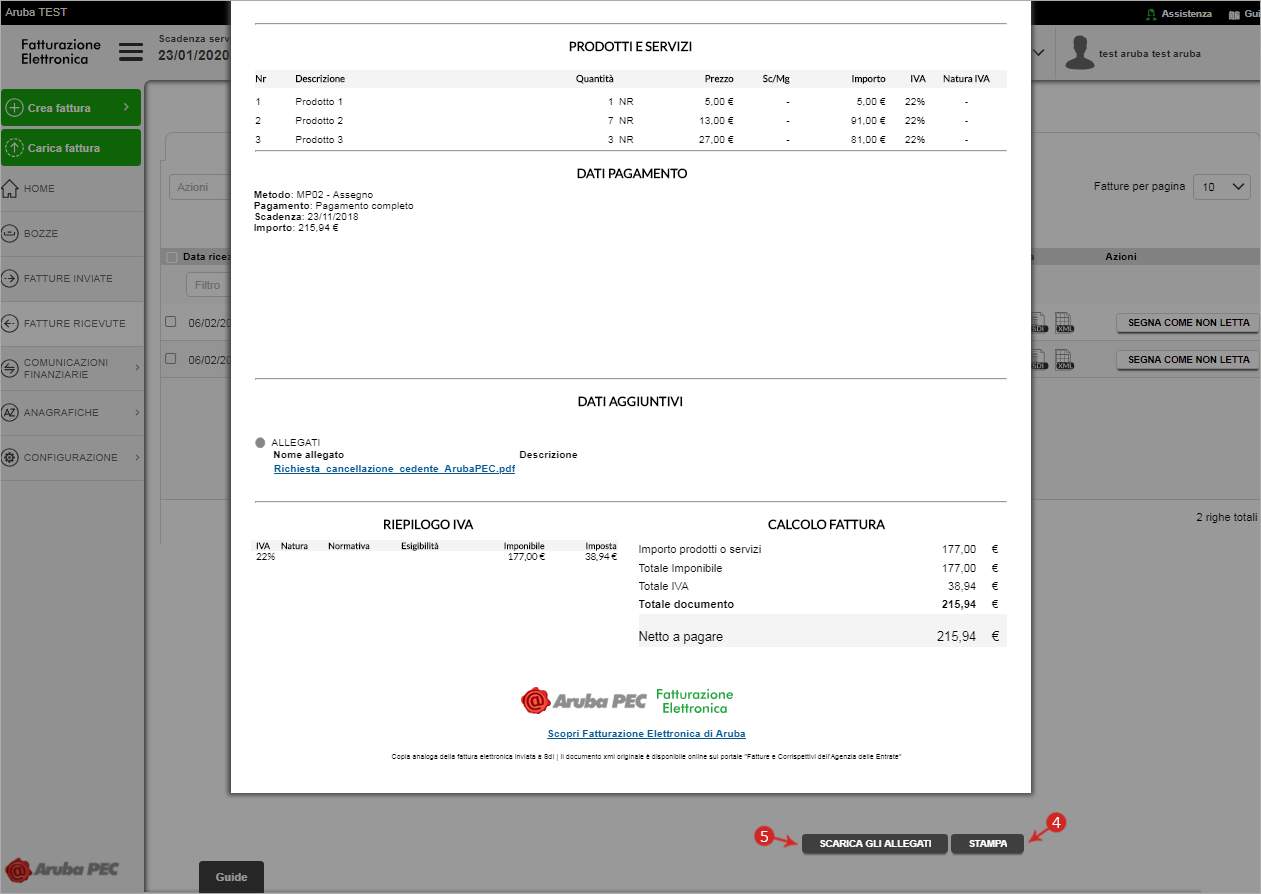Click the Fatture Inviate arrow icon
Image resolution: width=1261 pixels, height=894 pixels.
pos(11,278)
